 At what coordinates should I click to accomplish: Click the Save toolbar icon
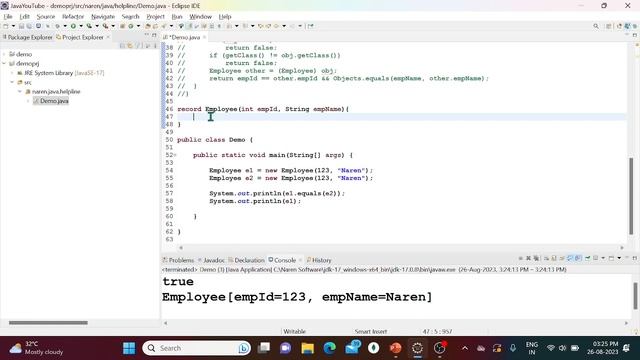[21, 26]
